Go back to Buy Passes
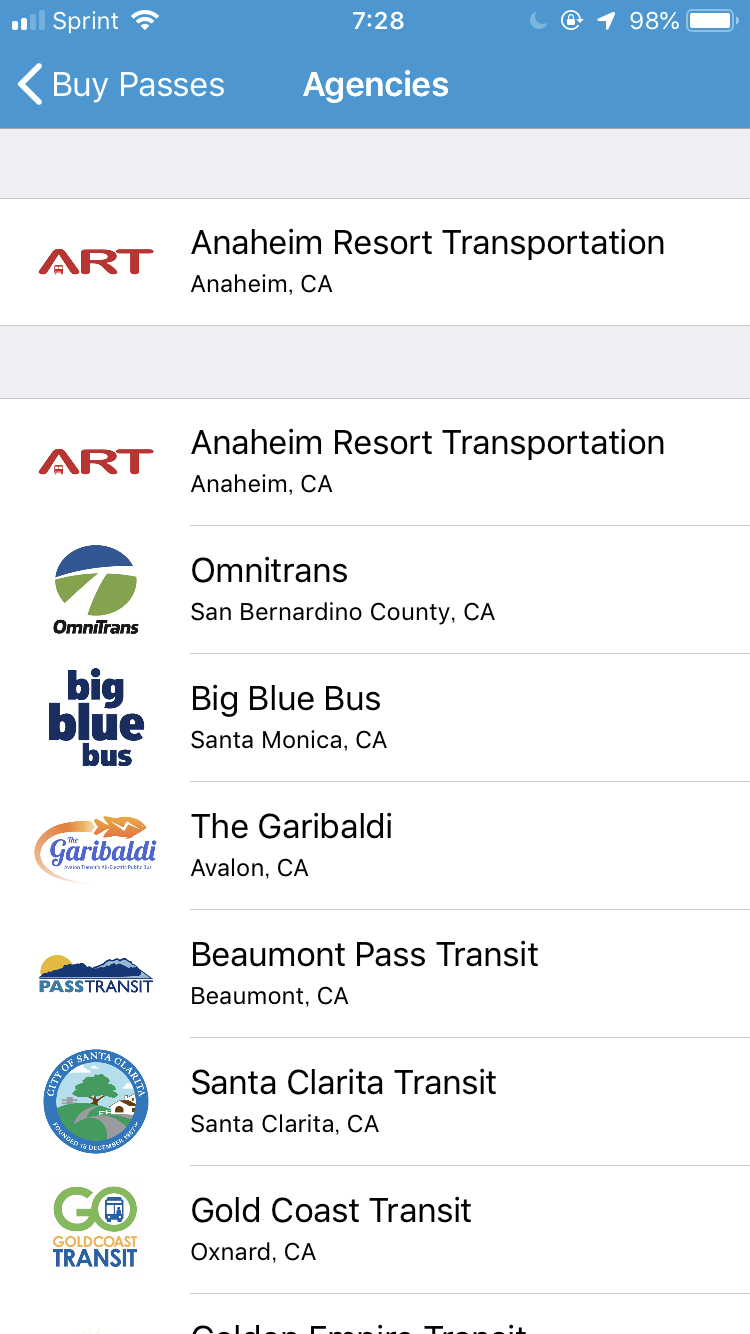750x1334 pixels. 122,85
